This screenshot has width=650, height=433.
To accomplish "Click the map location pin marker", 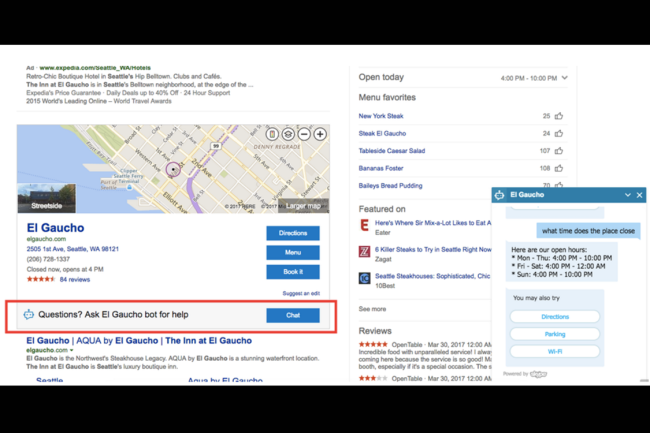I will 173,169.
